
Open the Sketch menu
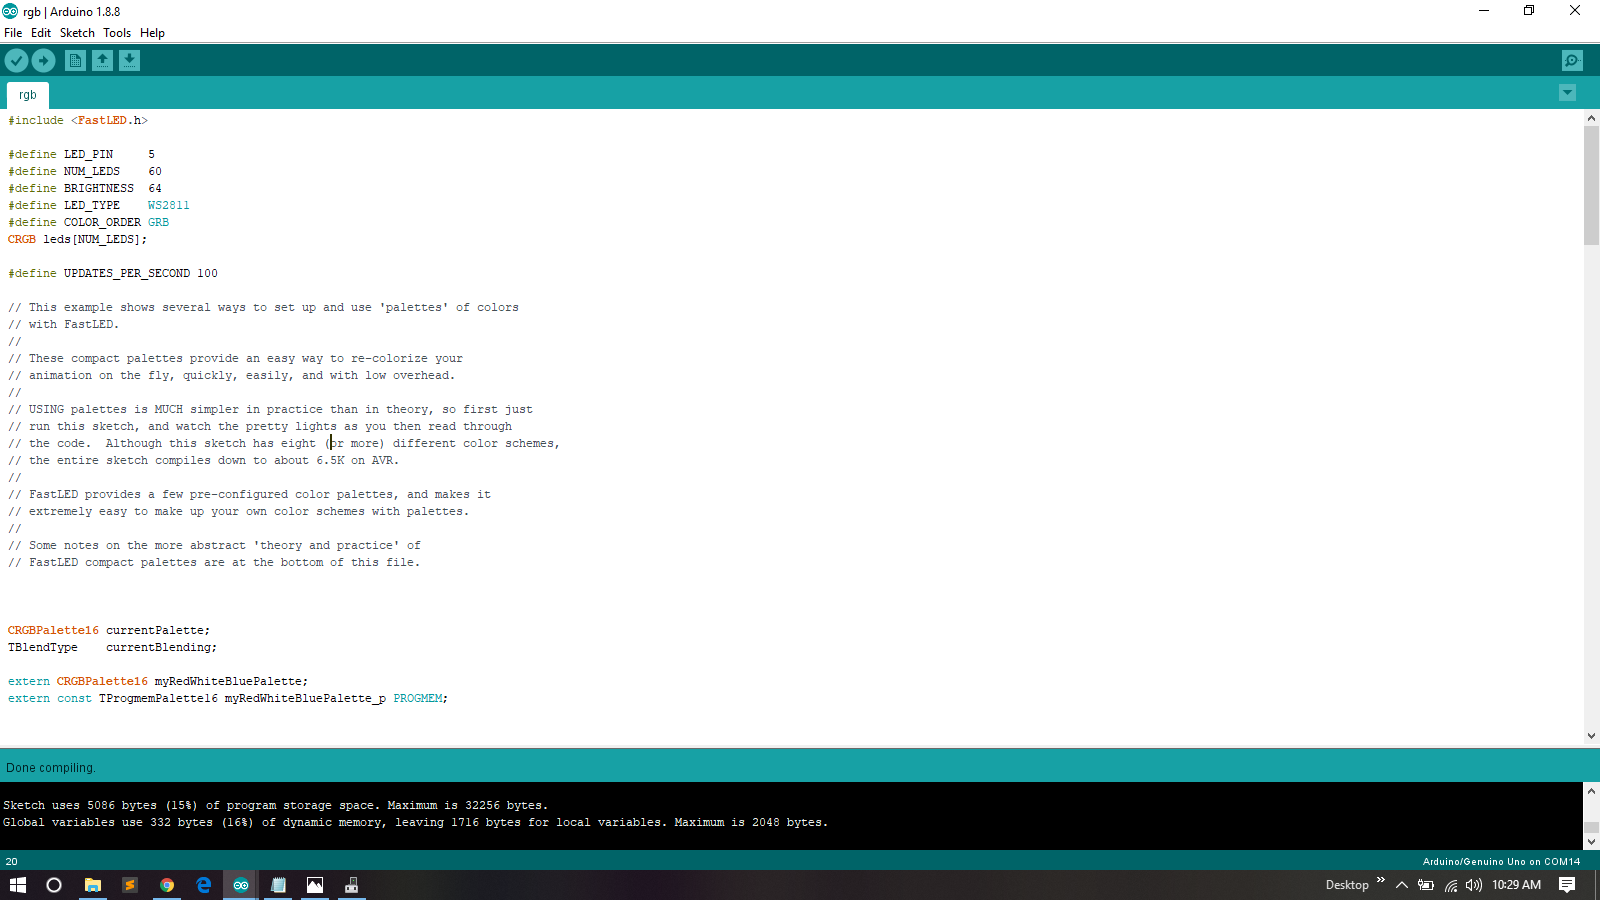click(x=77, y=33)
